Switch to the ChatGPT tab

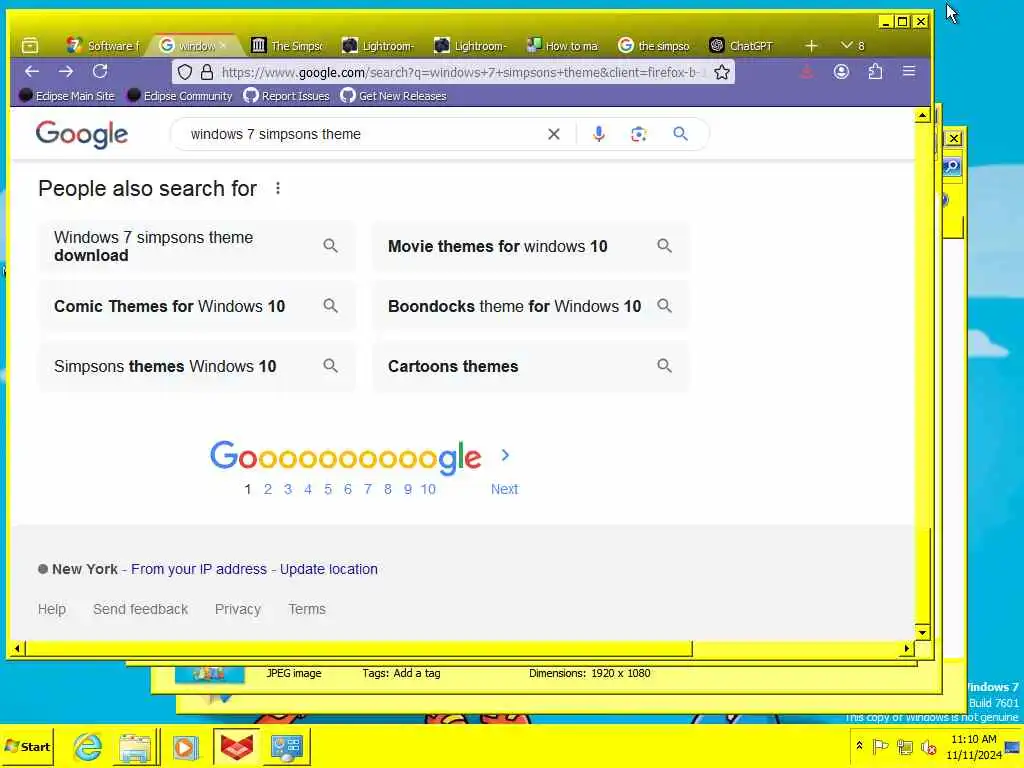pos(741,46)
